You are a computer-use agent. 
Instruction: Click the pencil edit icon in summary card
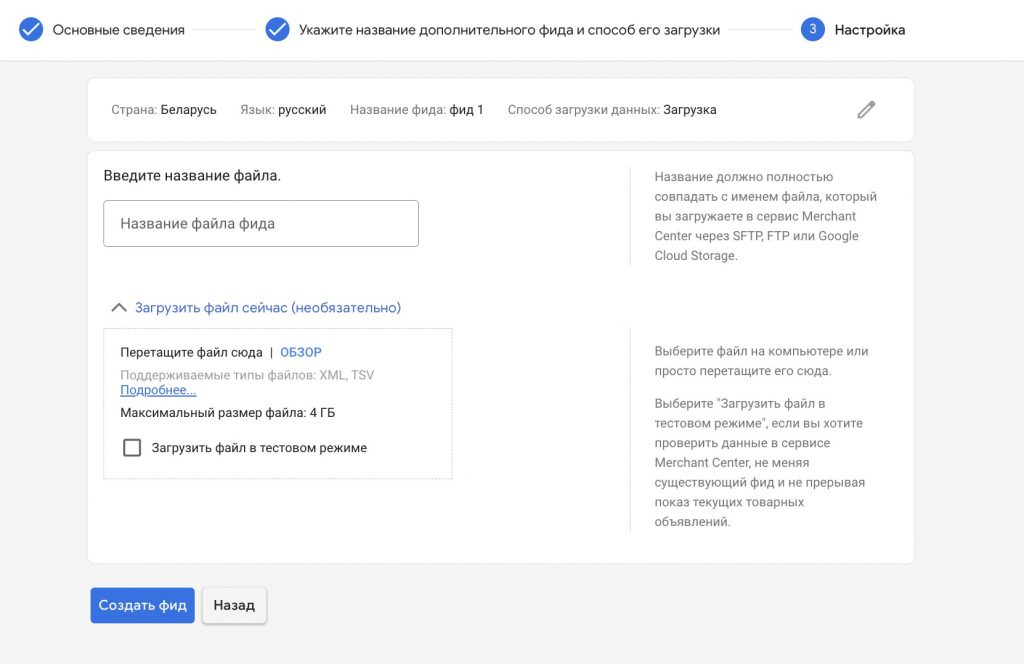click(x=866, y=110)
